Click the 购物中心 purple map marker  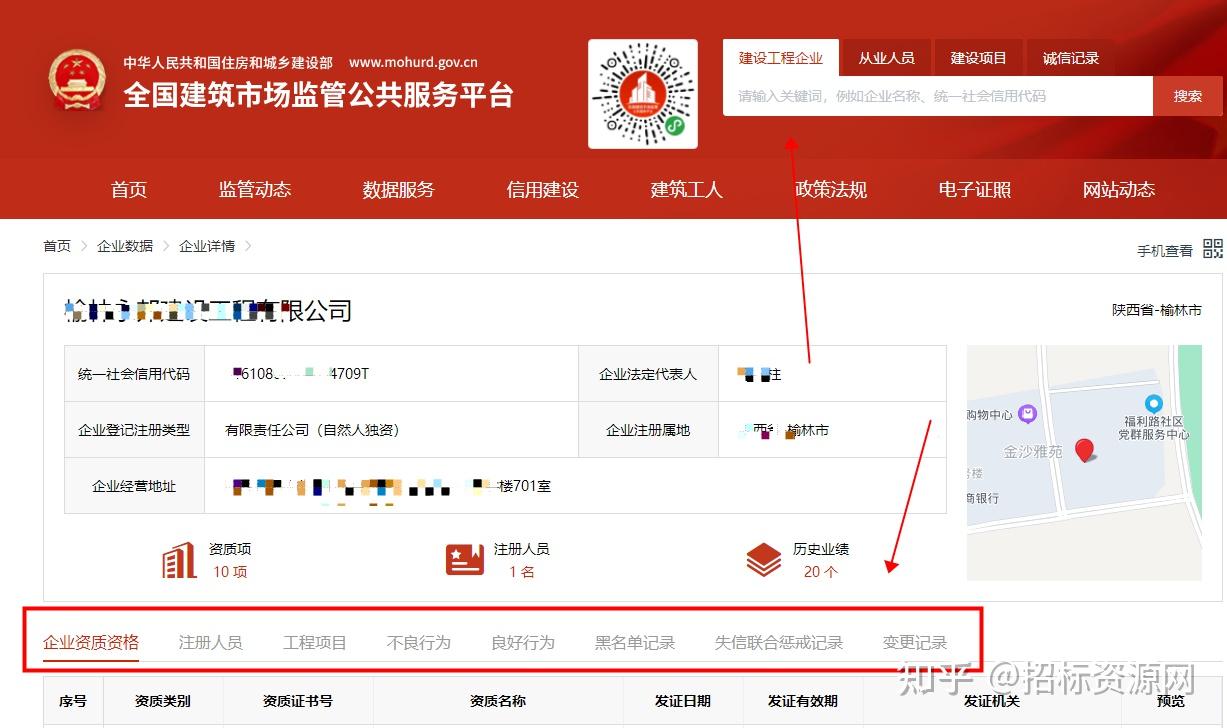click(1027, 413)
